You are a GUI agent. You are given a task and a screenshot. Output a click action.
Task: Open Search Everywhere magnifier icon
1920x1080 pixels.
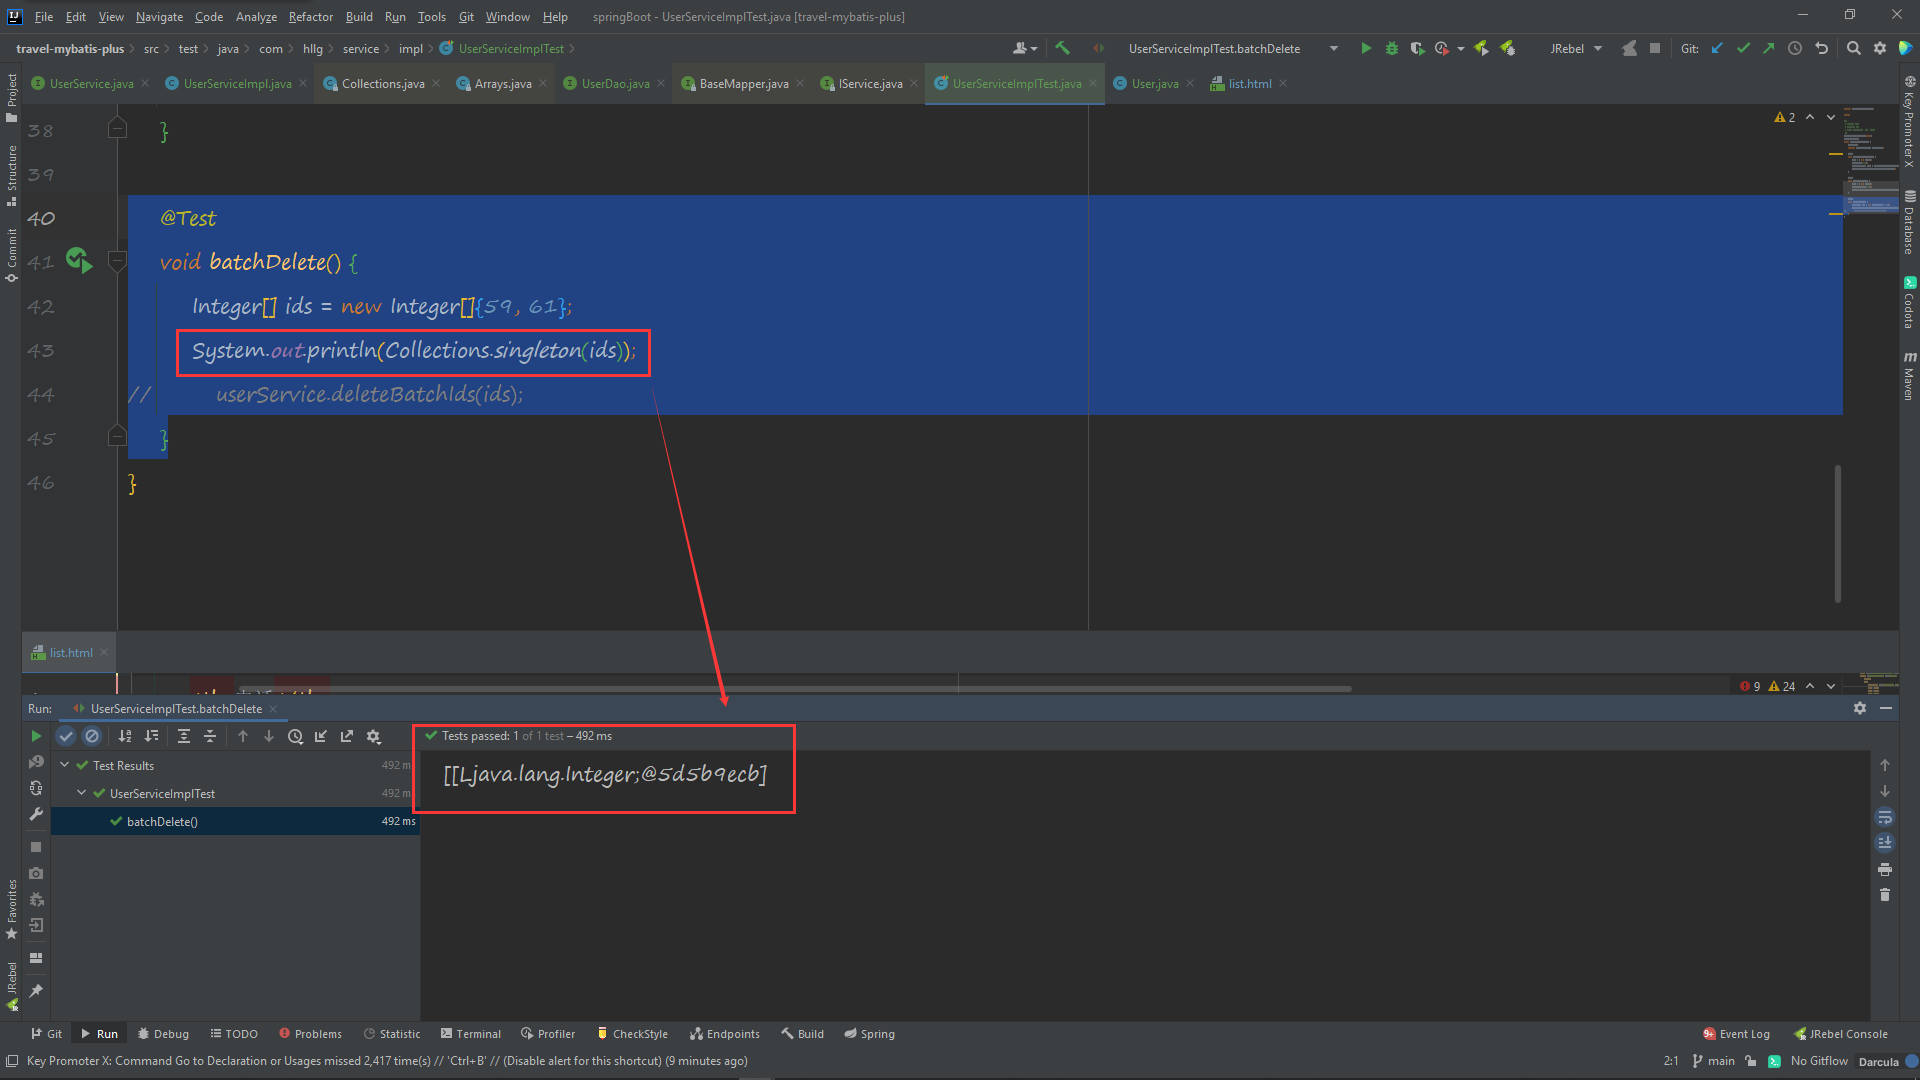[x=1853, y=48]
